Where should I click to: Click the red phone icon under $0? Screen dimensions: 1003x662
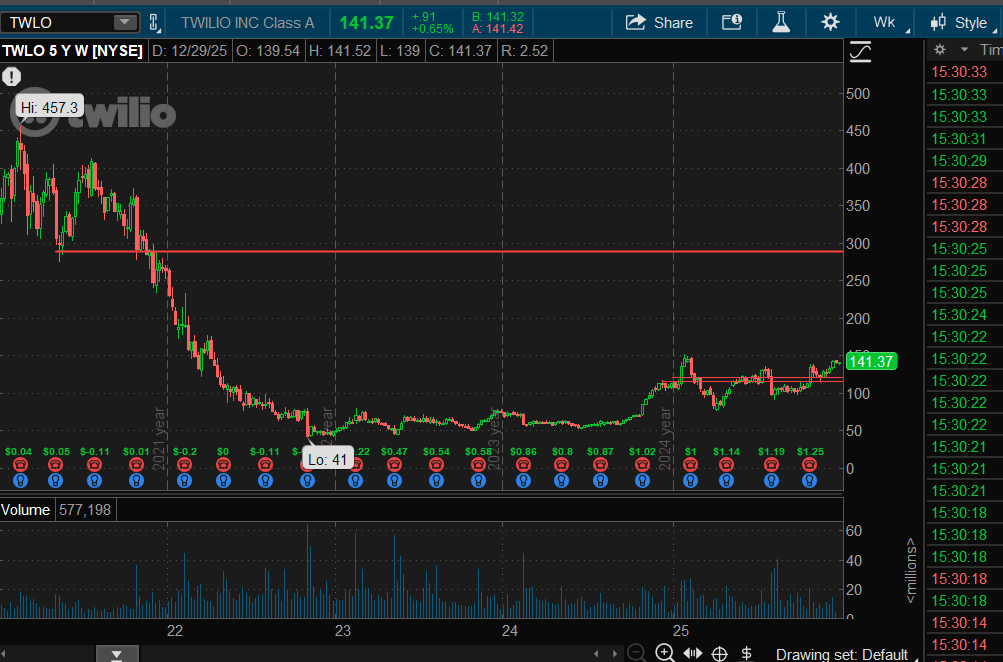[x=223, y=465]
